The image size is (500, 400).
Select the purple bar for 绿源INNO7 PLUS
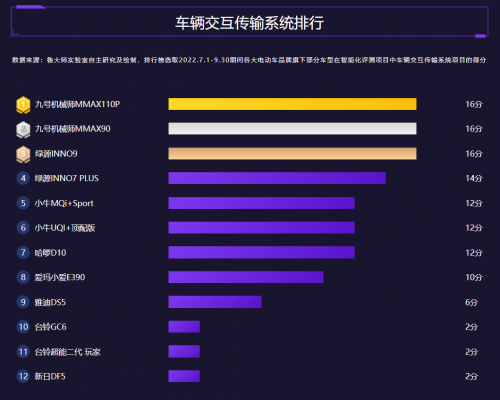click(x=277, y=178)
